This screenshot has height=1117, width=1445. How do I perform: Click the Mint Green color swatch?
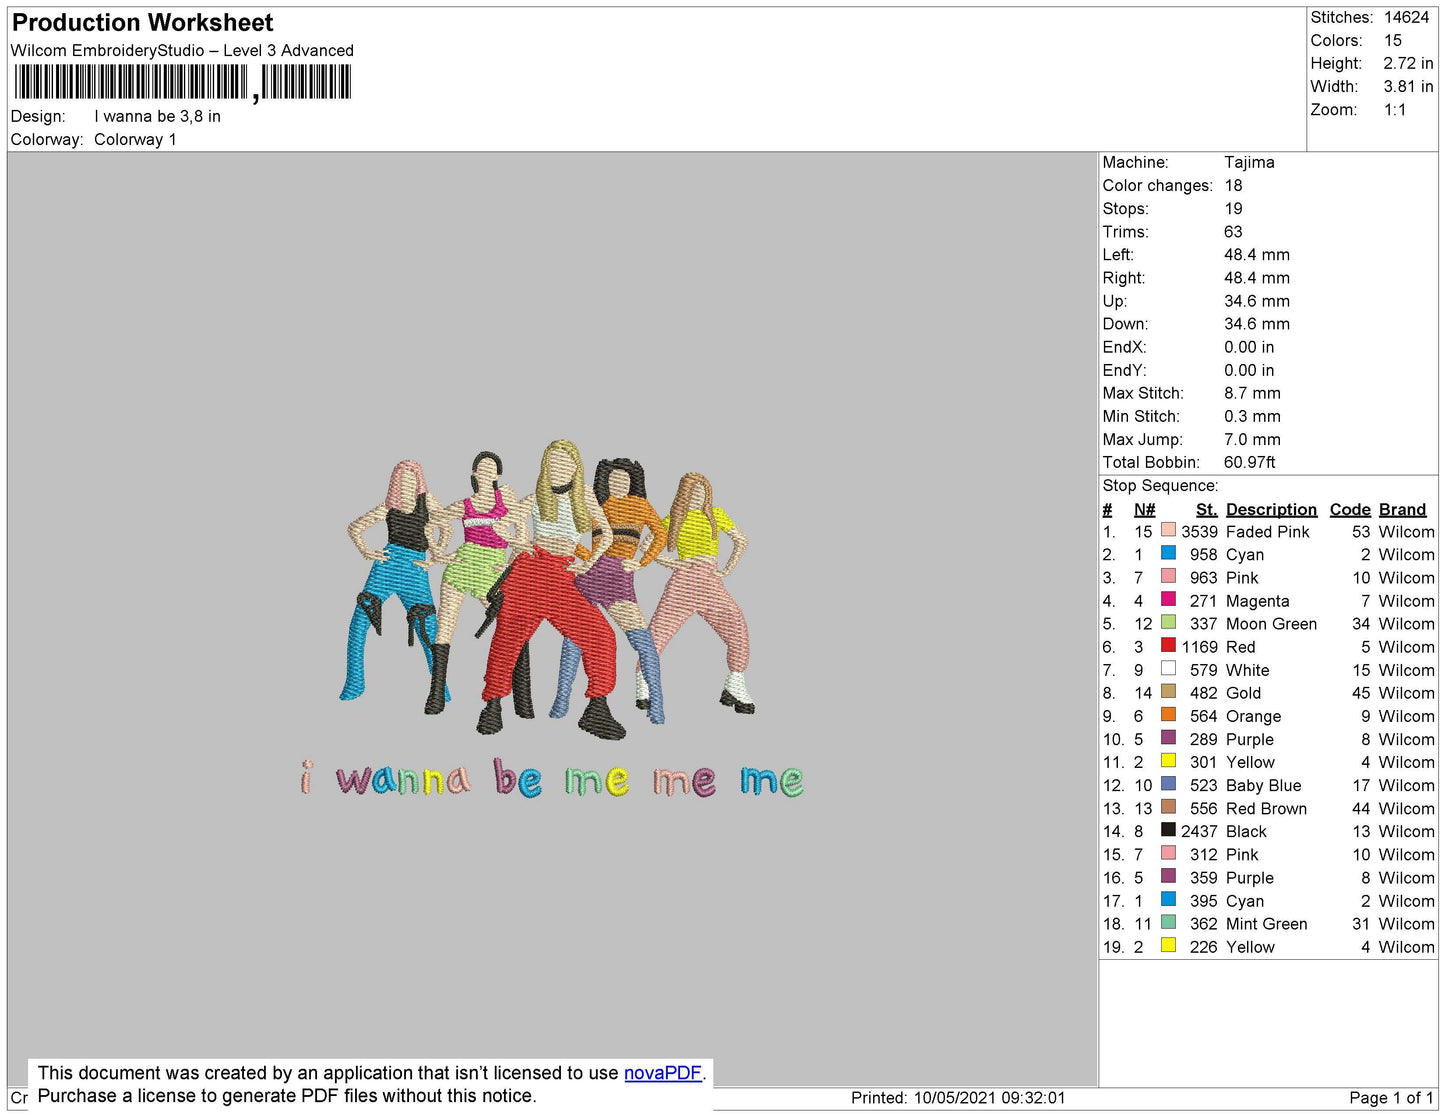pyautogui.click(x=1168, y=921)
